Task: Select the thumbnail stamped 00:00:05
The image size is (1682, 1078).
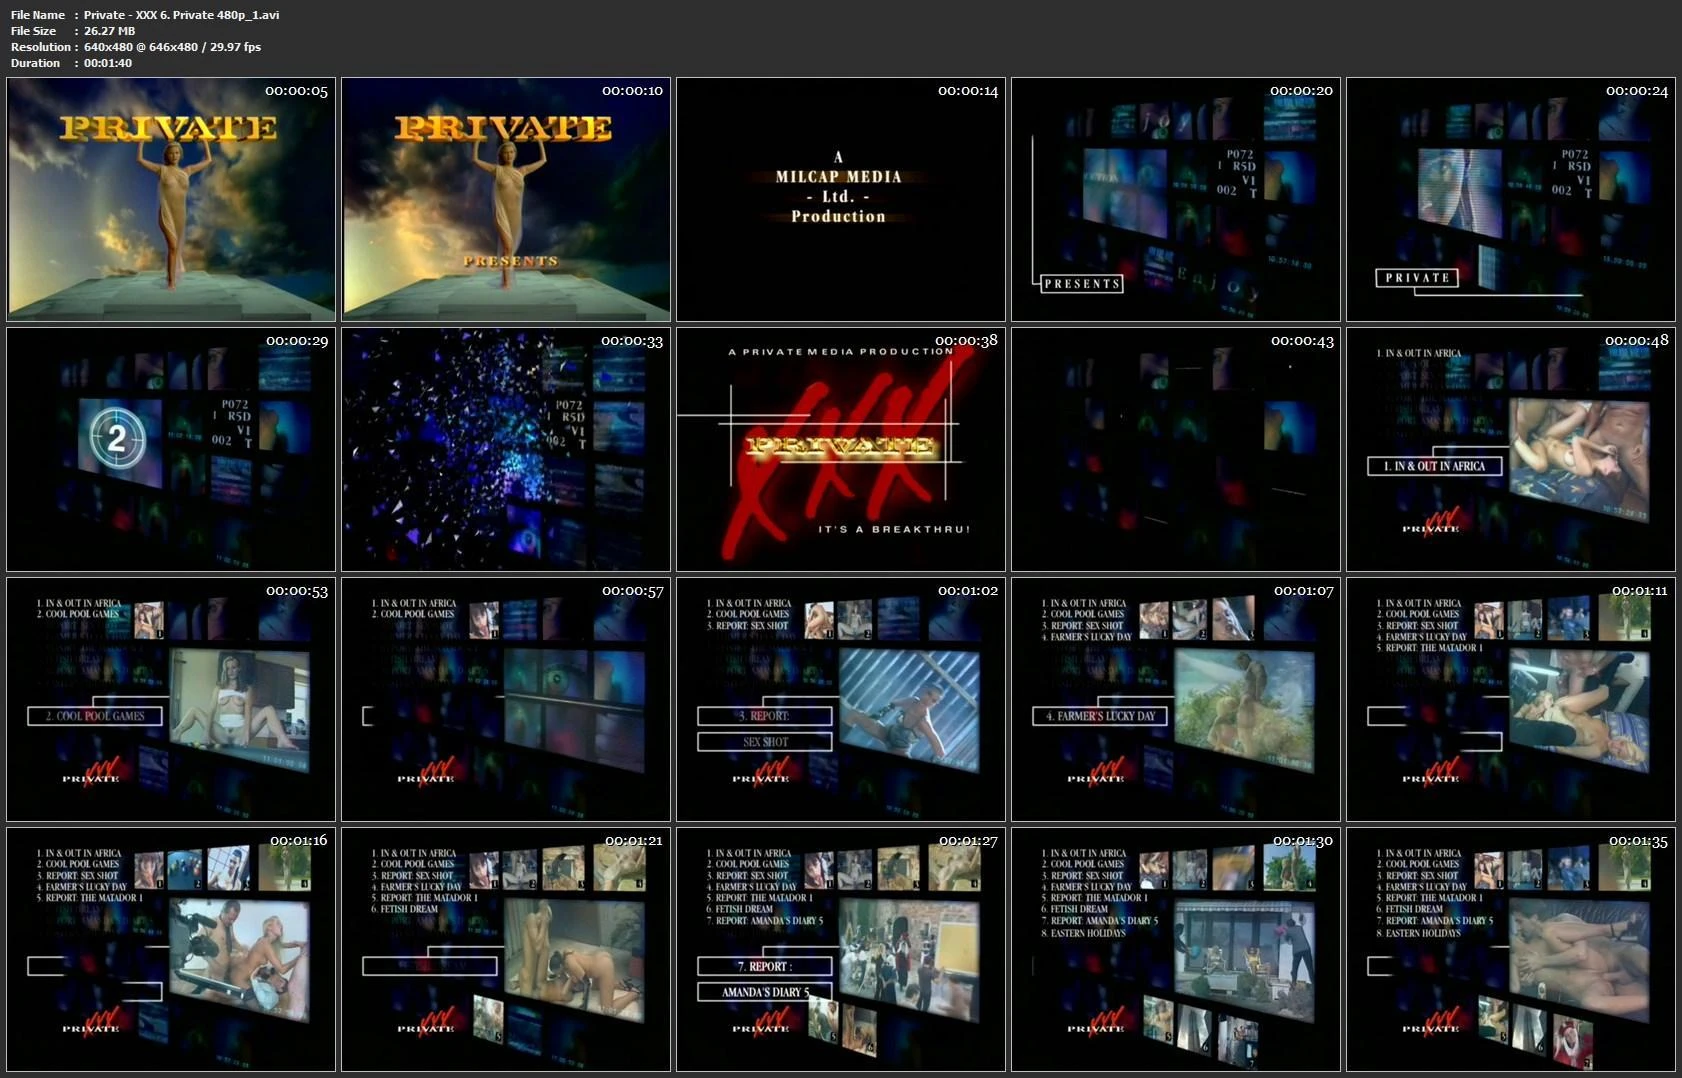Action: click(171, 199)
